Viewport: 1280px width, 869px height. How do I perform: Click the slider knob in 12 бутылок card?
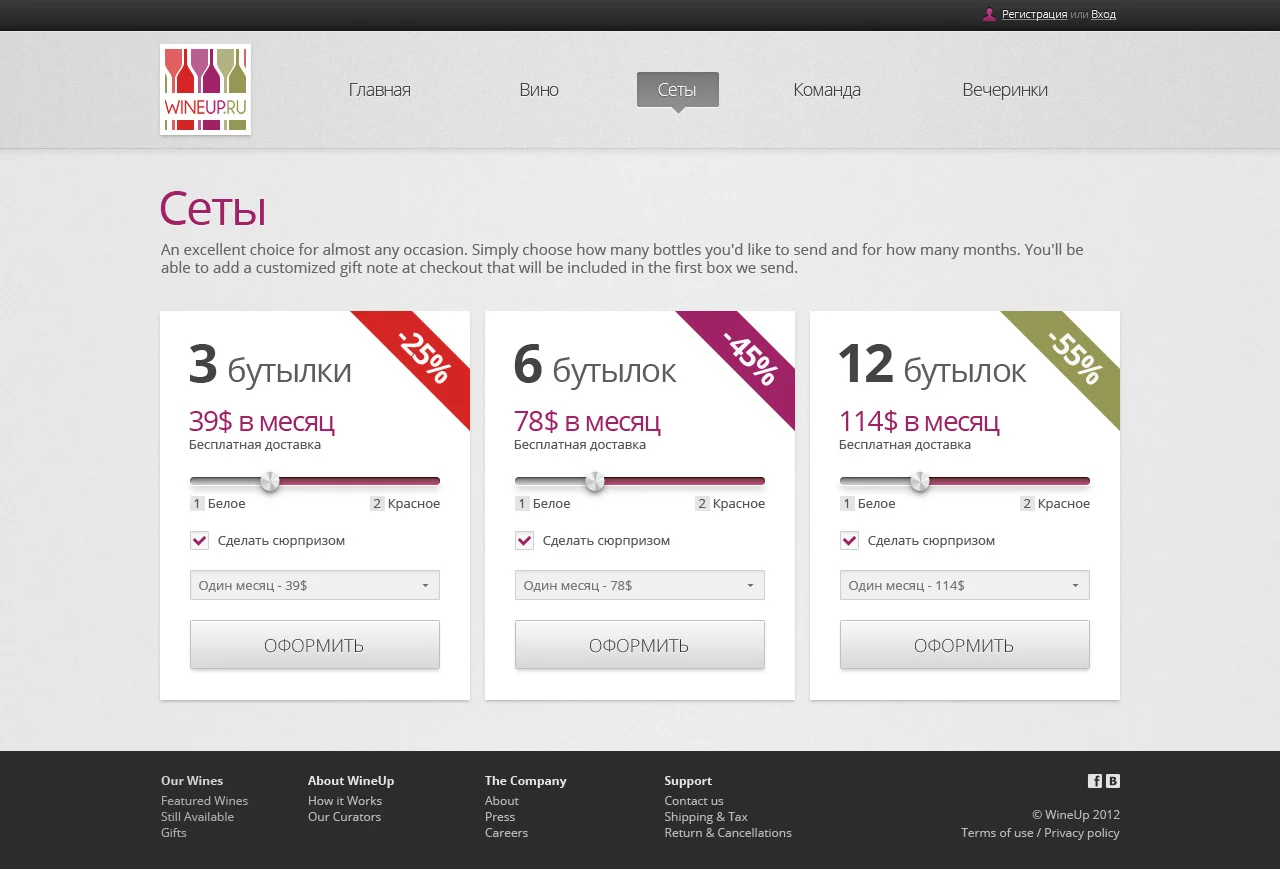pyautogui.click(x=920, y=482)
